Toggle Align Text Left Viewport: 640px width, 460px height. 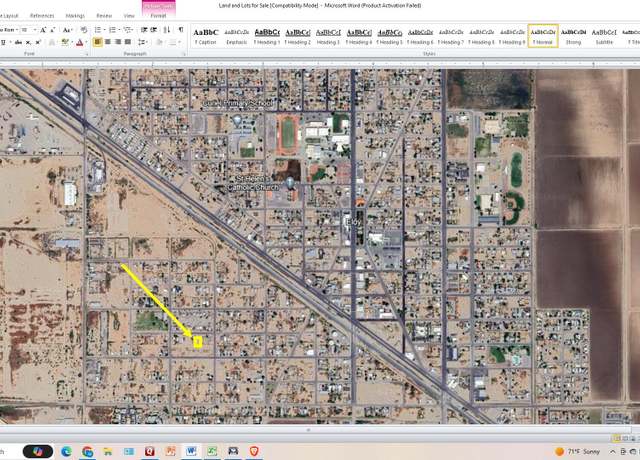pyautogui.click(x=98, y=42)
